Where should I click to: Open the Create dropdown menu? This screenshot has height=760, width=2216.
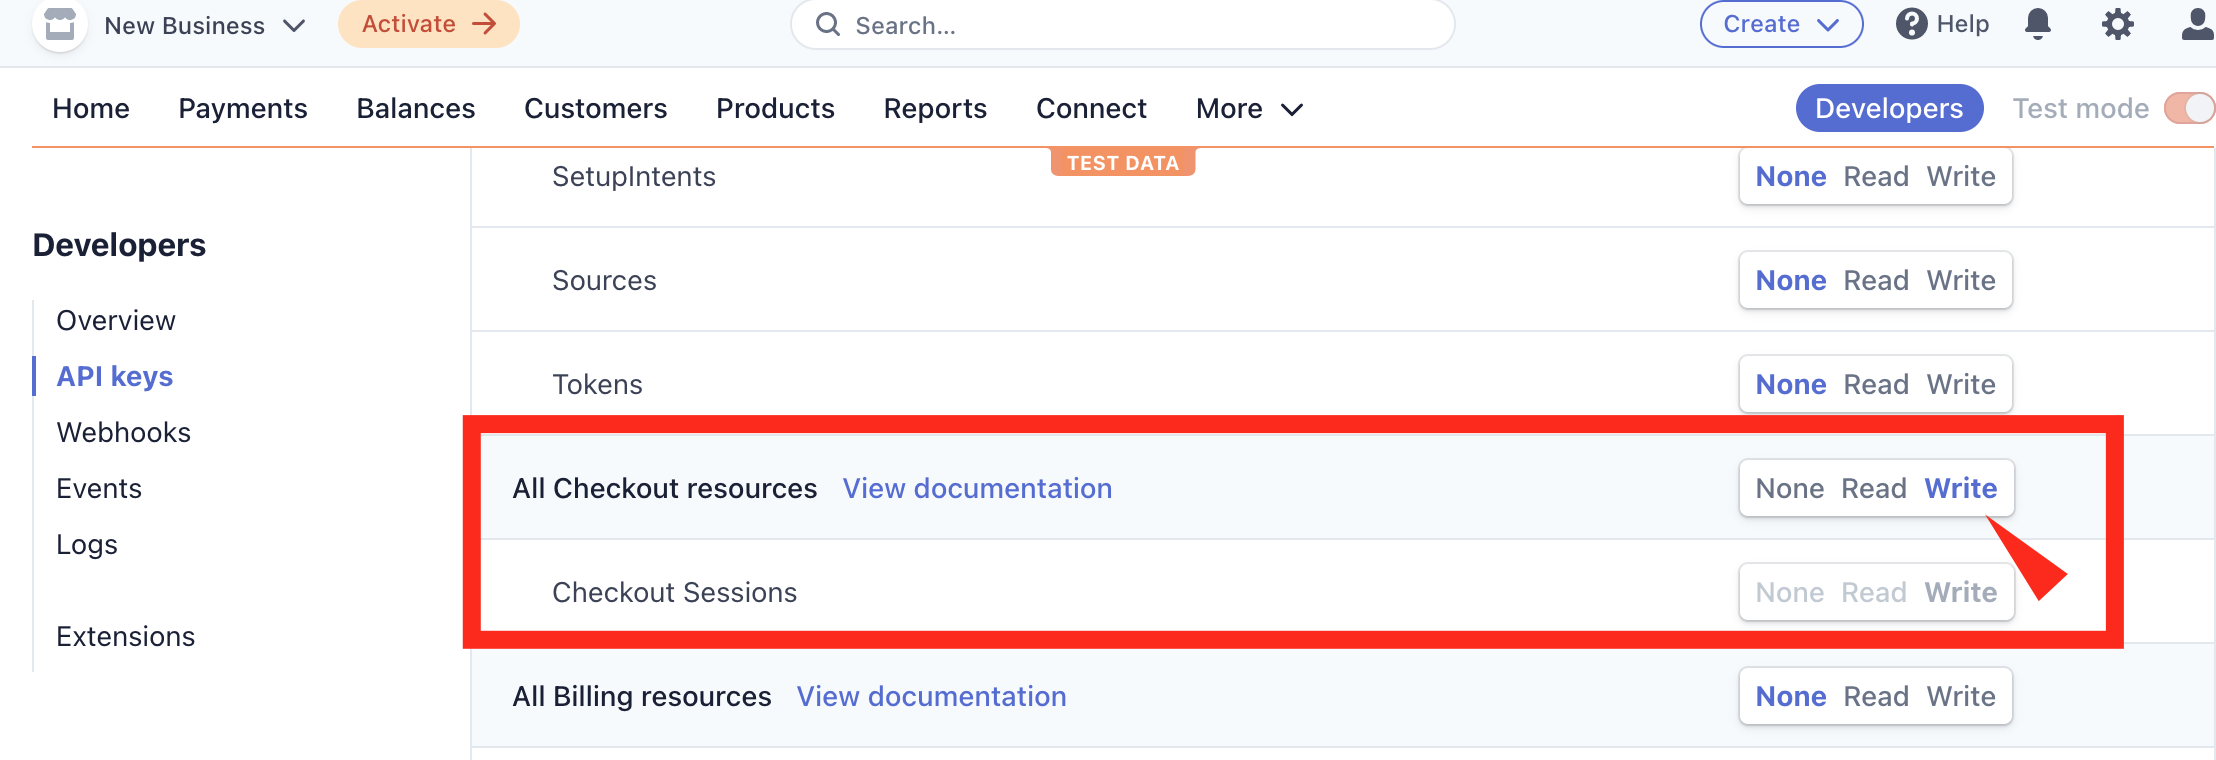(1781, 24)
